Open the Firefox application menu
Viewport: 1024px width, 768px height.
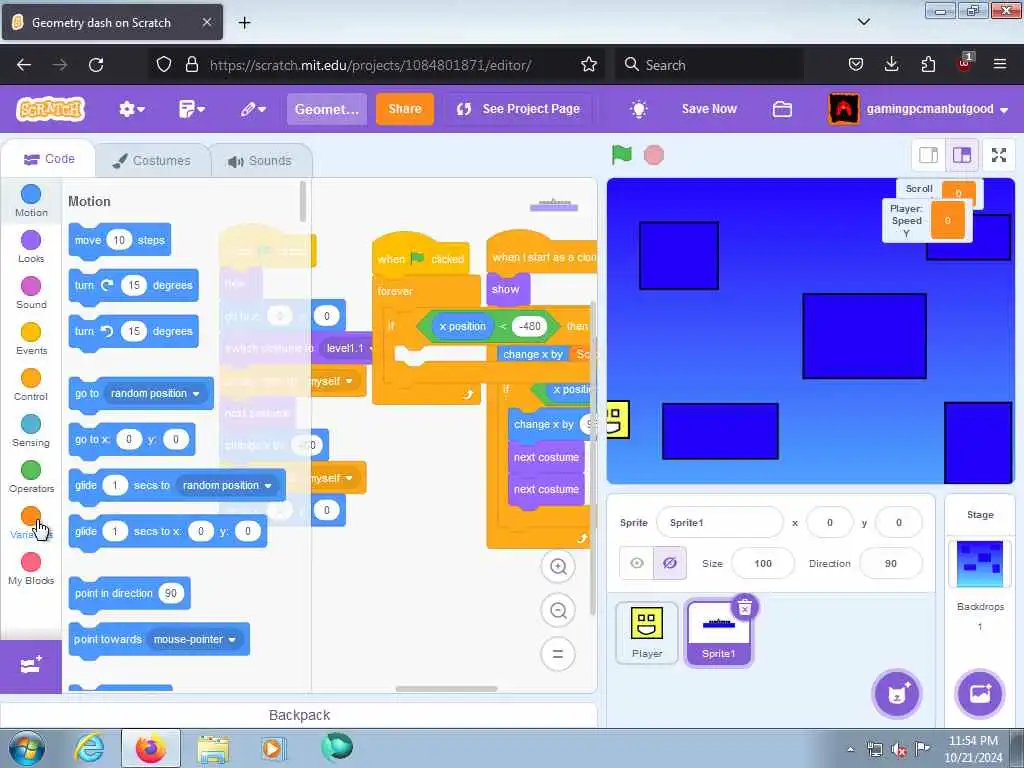(x=1000, y=64)
